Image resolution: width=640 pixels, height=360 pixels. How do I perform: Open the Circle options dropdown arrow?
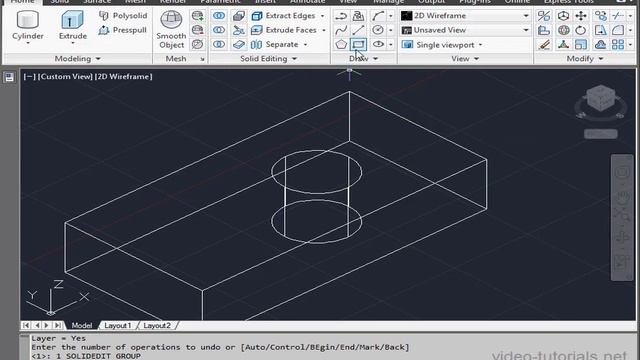pos(391,30)
